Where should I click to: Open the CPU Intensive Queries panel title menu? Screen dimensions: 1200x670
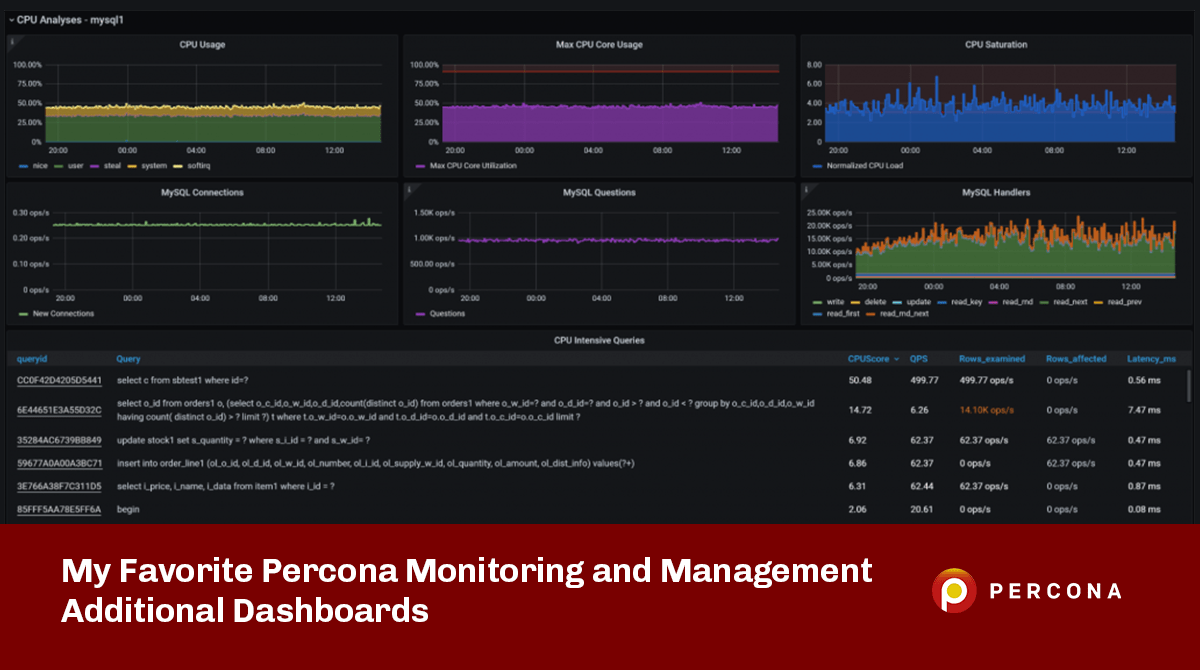599,340
